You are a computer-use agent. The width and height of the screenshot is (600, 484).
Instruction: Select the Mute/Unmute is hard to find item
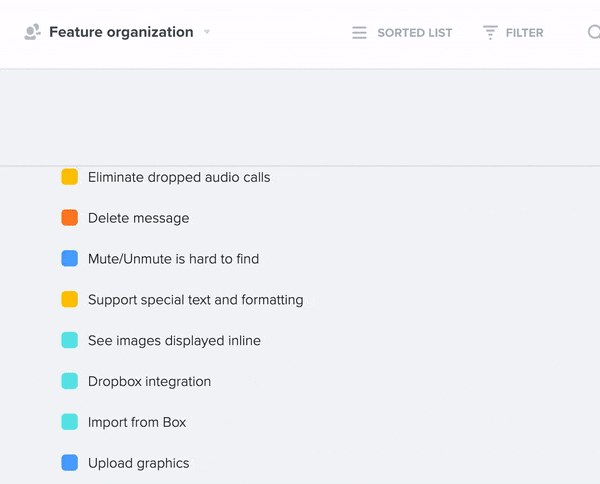pyautogui.click(x=173, y=259)
